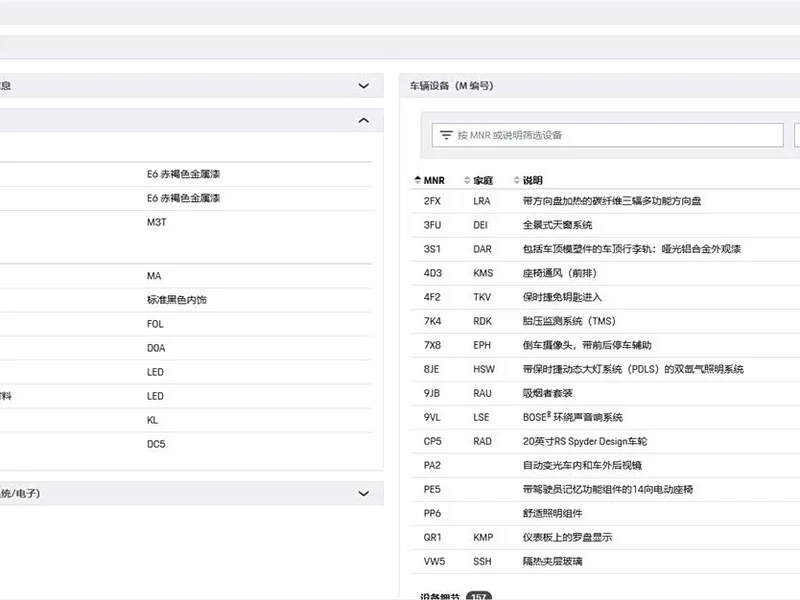Click the 设备细节 count badge
800x600 pixels.
click(479, 596)
